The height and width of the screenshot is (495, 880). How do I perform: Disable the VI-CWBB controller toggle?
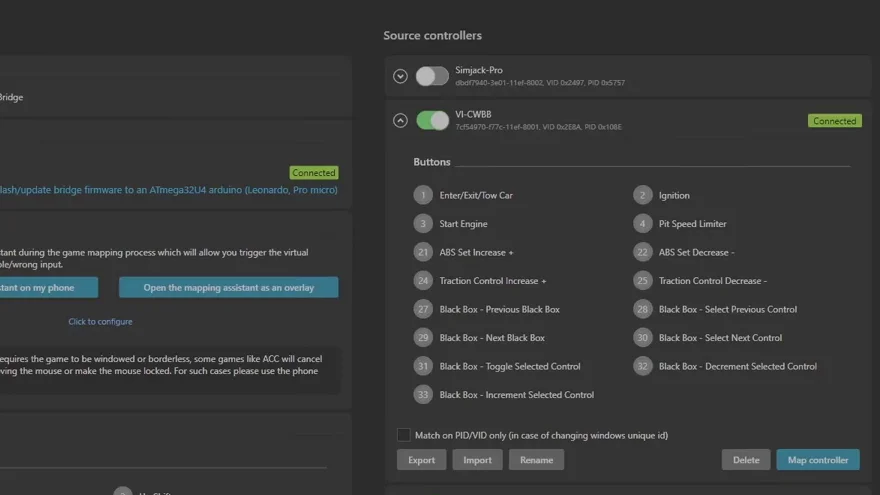432,120
